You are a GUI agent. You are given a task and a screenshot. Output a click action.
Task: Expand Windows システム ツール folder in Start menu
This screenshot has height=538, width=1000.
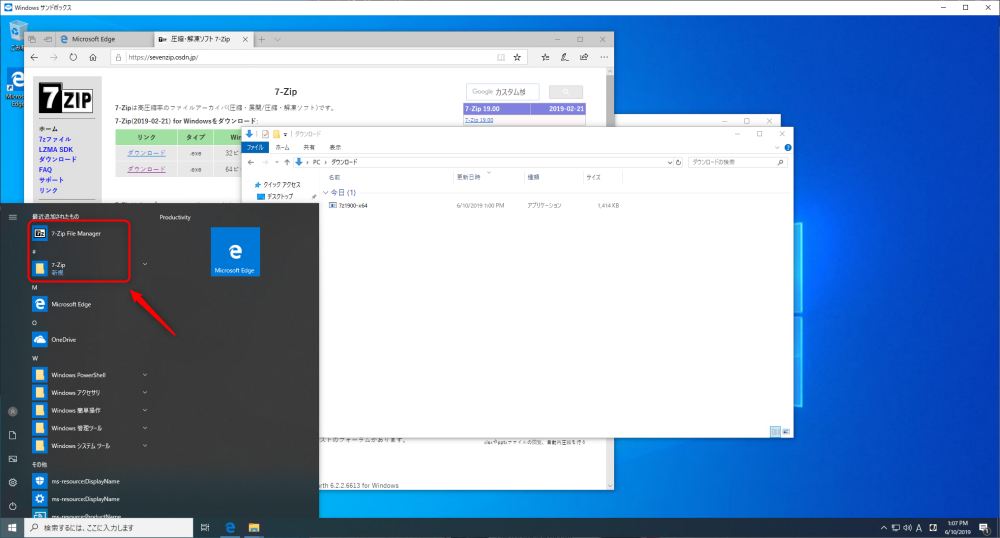[145, 446]
